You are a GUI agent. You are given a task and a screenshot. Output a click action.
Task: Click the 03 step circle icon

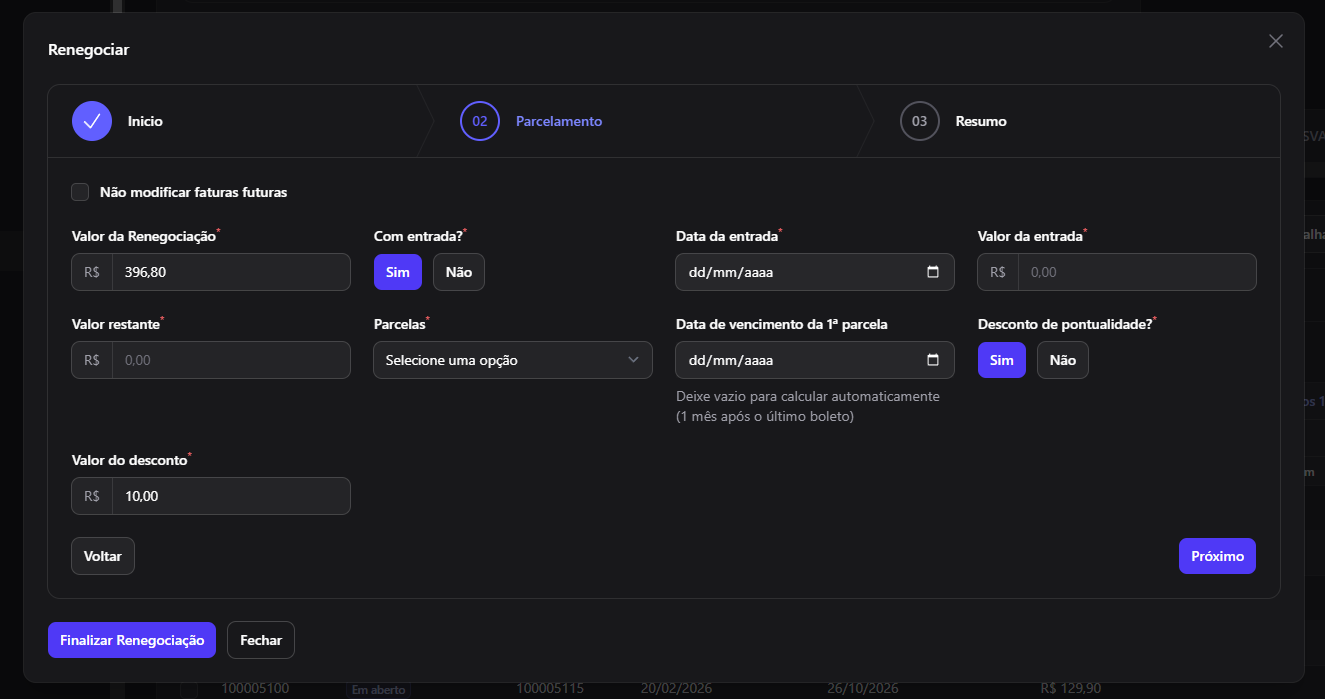click(x=920, y=121)
